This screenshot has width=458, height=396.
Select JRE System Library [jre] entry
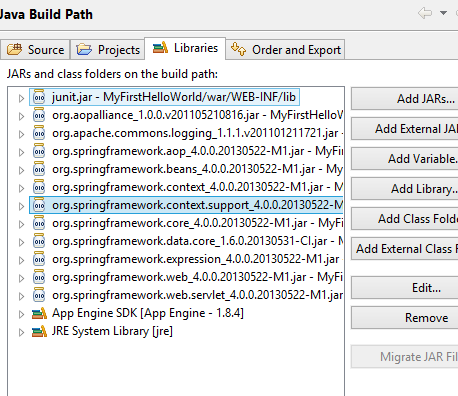pyautogui.click(x=112, y=331)
